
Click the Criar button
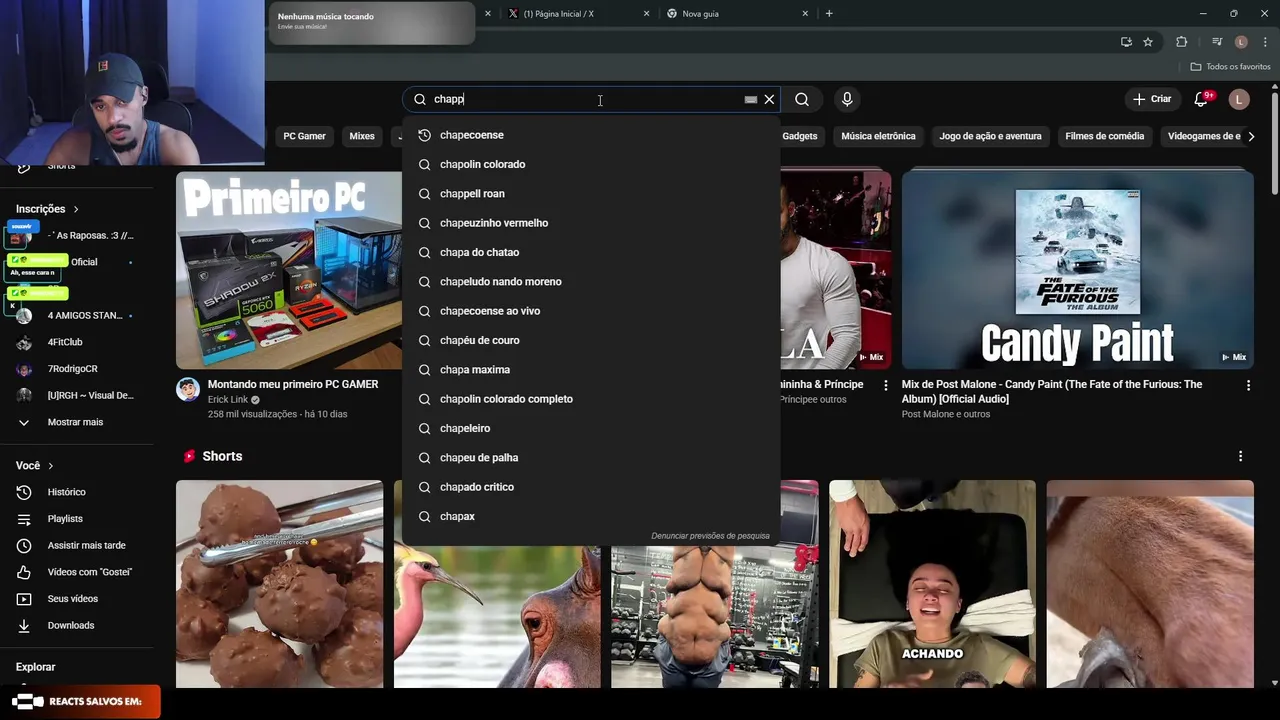(1151, 99)
